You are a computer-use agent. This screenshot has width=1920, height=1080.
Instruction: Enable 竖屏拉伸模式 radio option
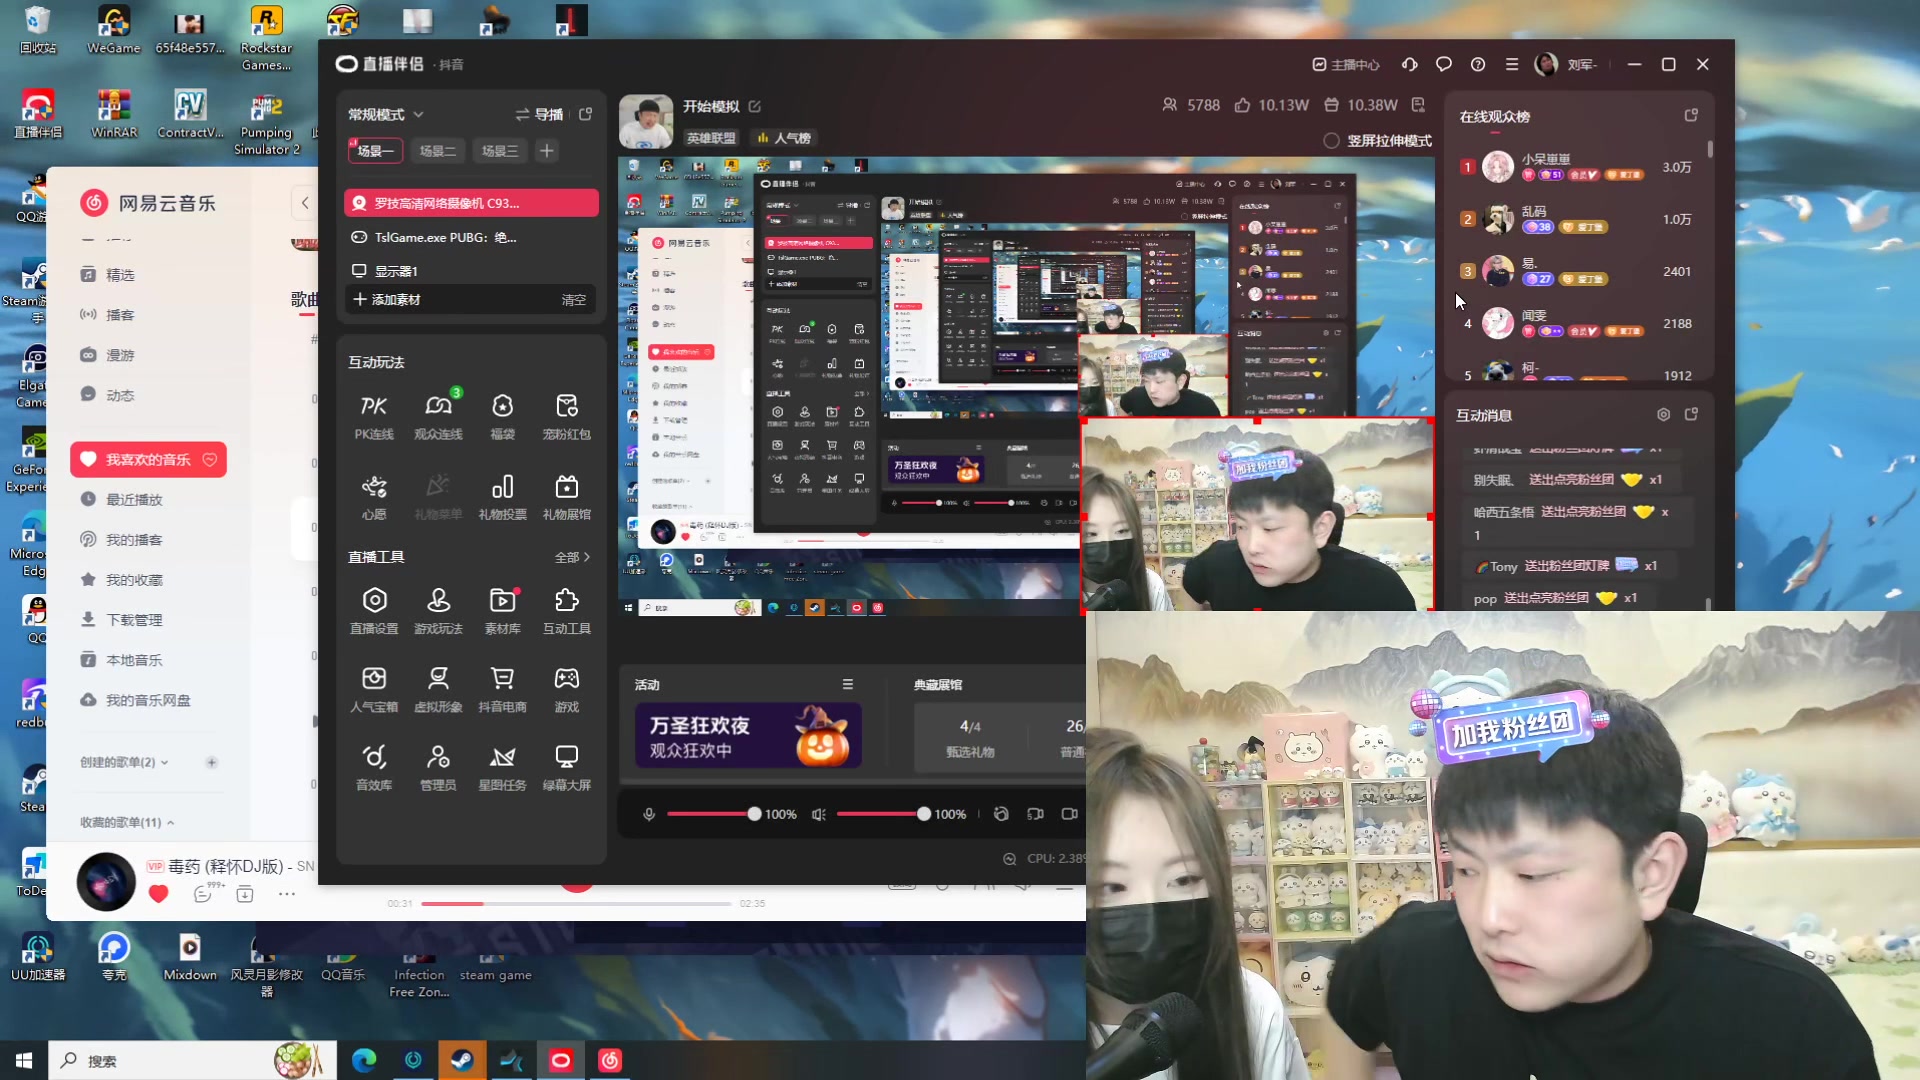pyautogui.click(x=1331, y=141)
